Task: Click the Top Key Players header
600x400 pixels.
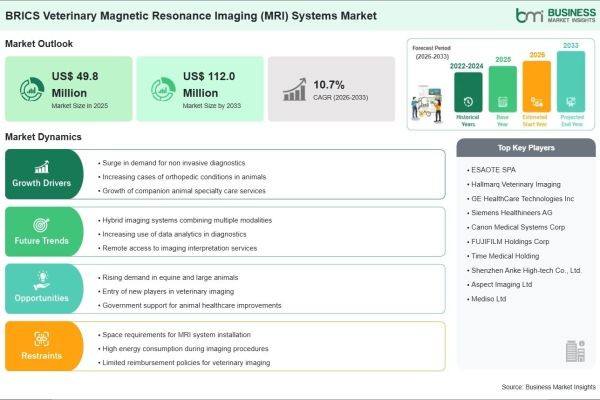Action: click(x=526, y=148)
